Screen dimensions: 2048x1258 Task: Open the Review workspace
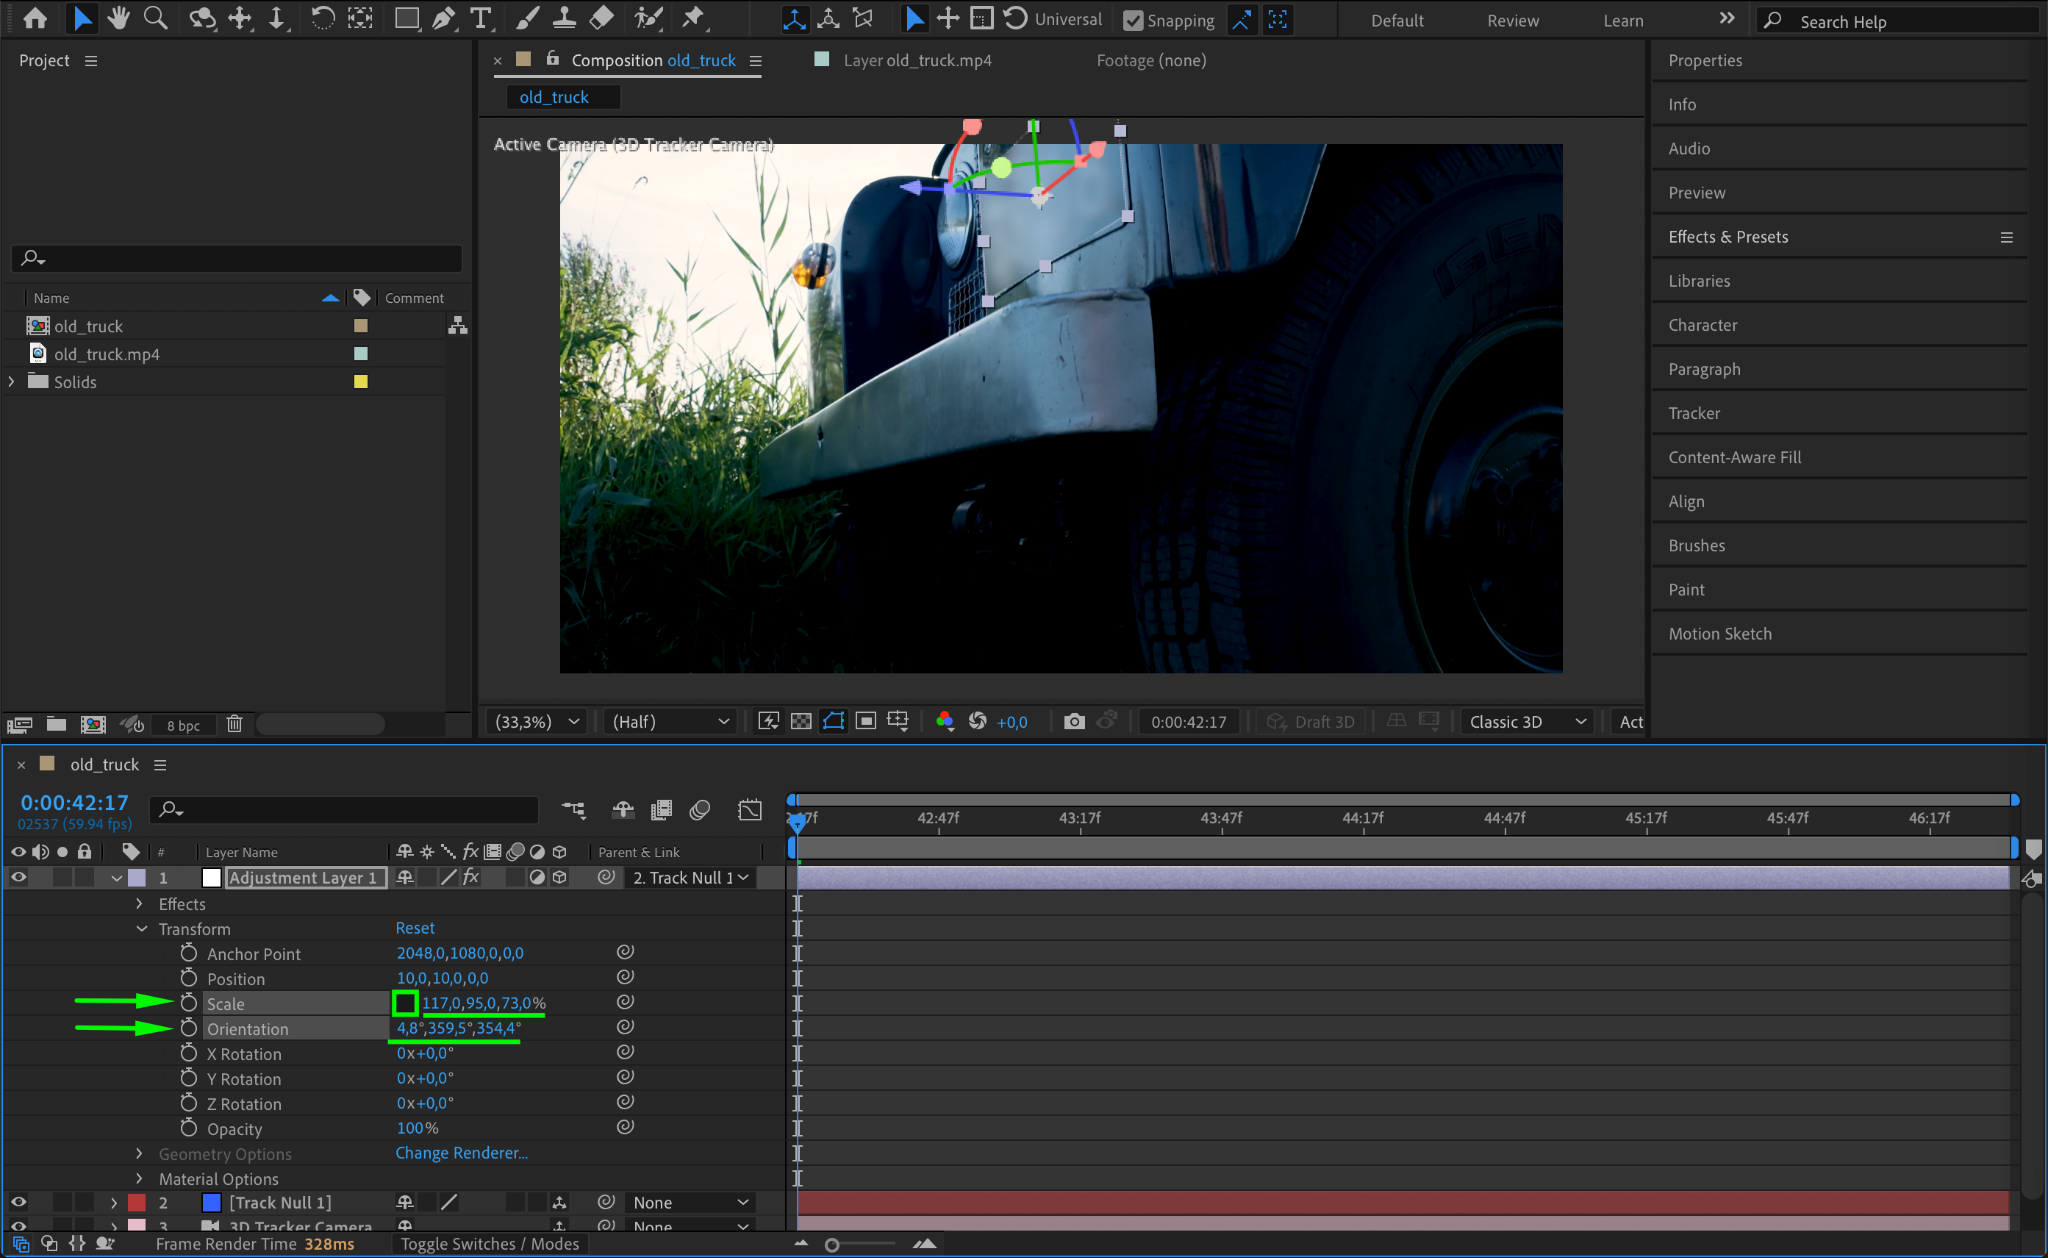coord(1512,20)
